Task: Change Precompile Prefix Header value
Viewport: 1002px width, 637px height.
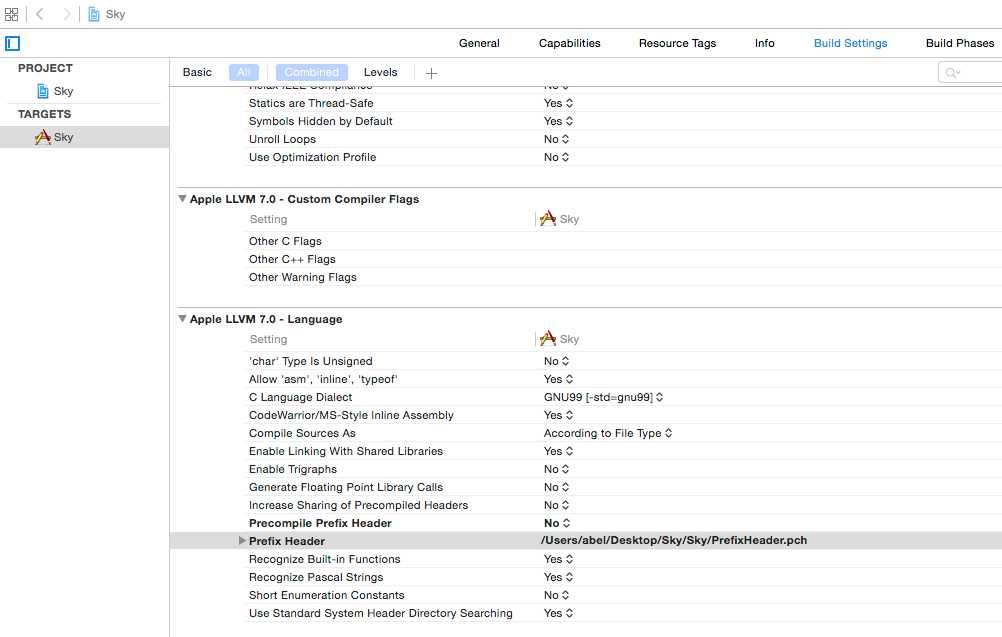Action: 557,523
